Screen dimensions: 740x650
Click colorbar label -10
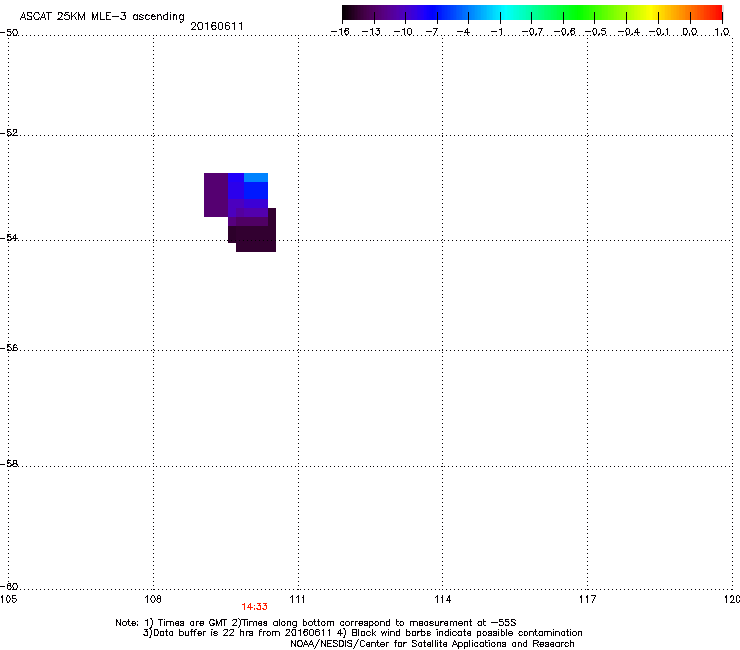point(403,32)
